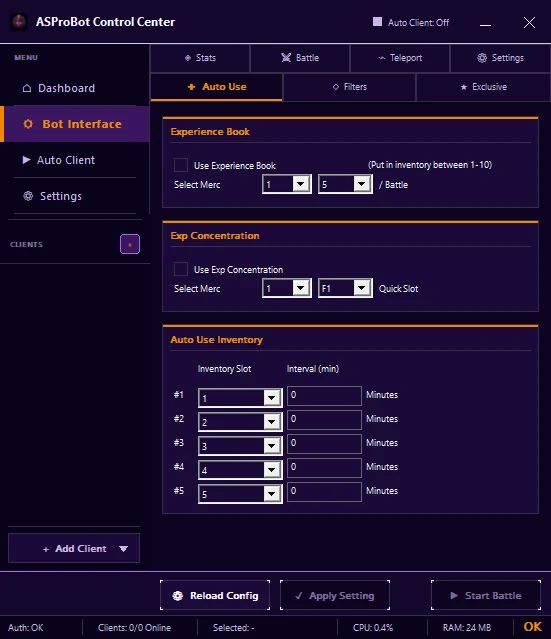Click the Reload Config gear icon
The height and width of the screenshot is (639, 551).
pos(178,596)
